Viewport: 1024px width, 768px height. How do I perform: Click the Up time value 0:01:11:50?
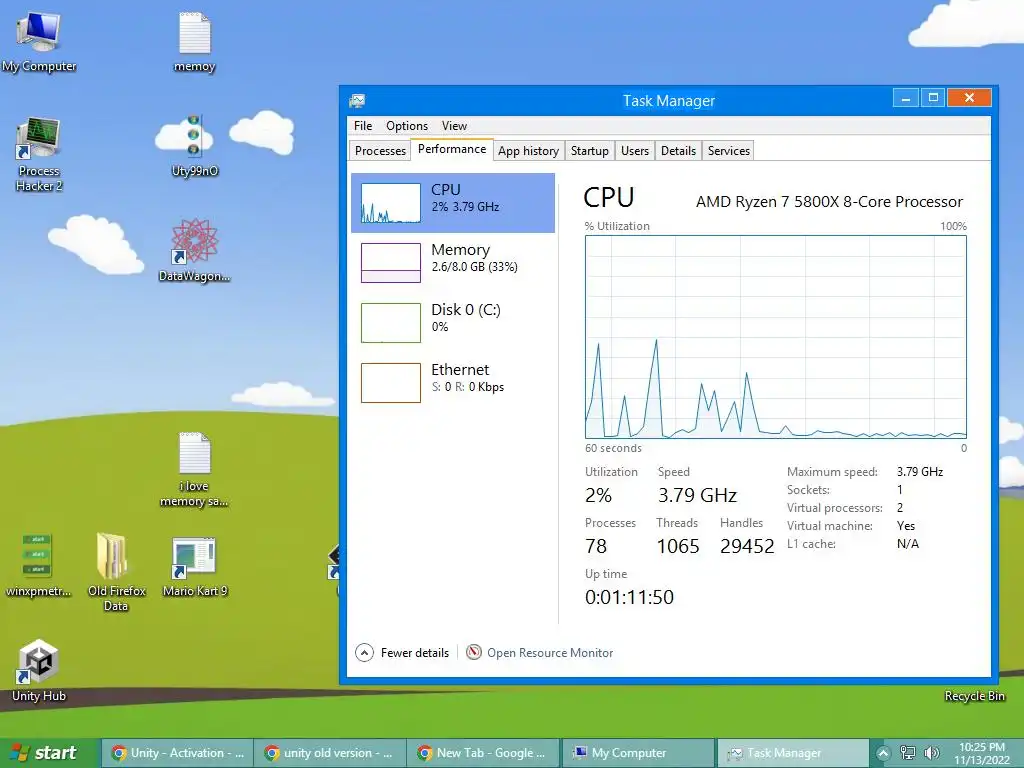(x=629, y=597)
